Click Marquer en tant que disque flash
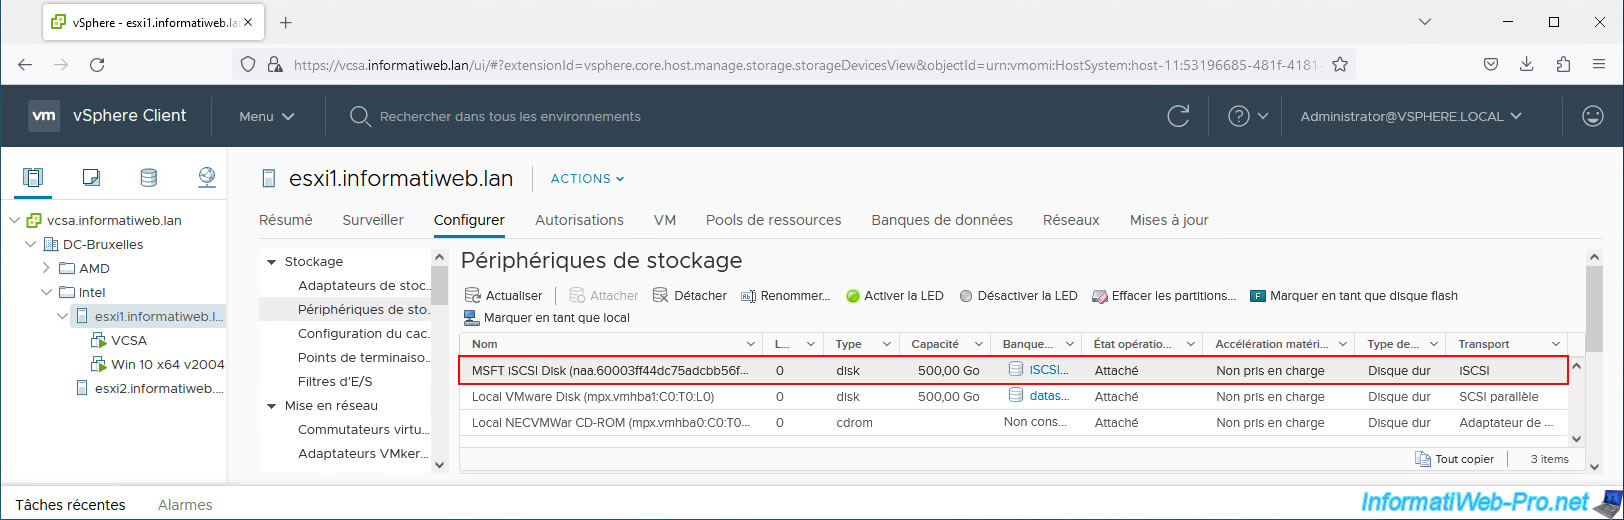 (1354, 296)
